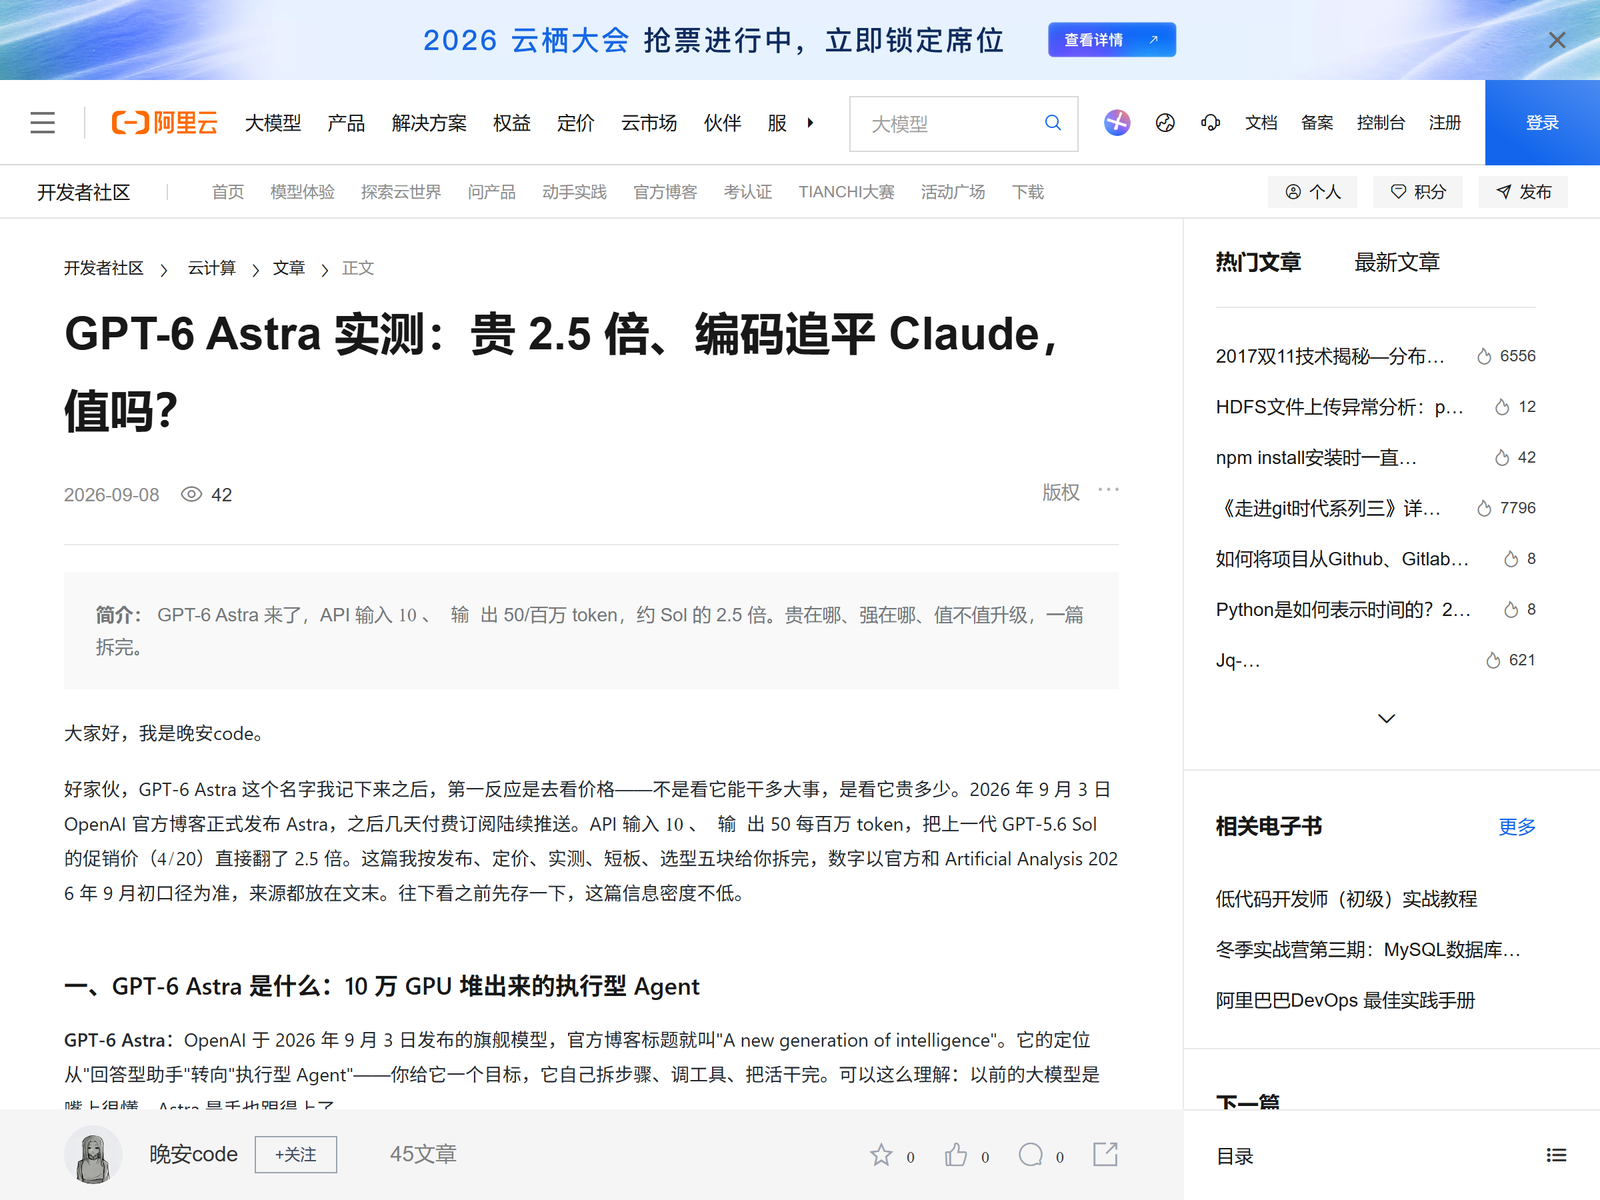This screenshot has height=1200, width=1600.
Task: Click 开发者社区 breadcrumb link
Action: tap(104, 268)
